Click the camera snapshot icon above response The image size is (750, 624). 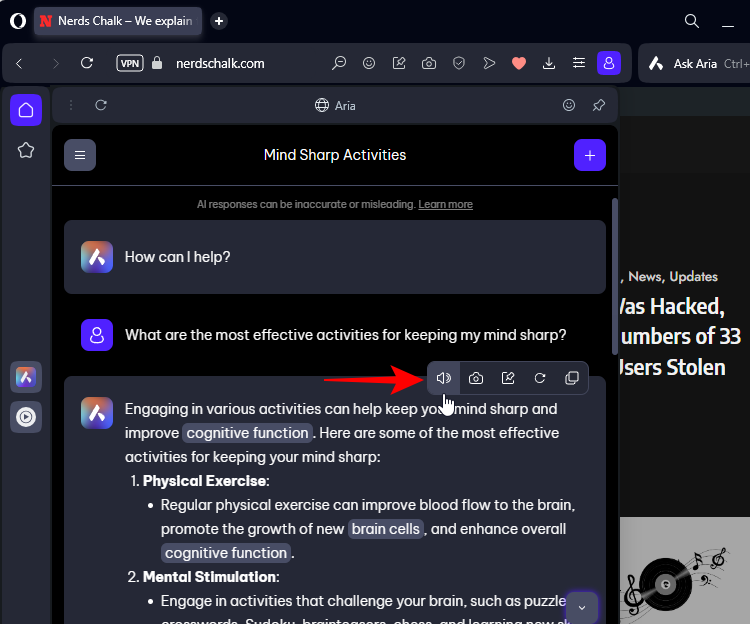476,378
